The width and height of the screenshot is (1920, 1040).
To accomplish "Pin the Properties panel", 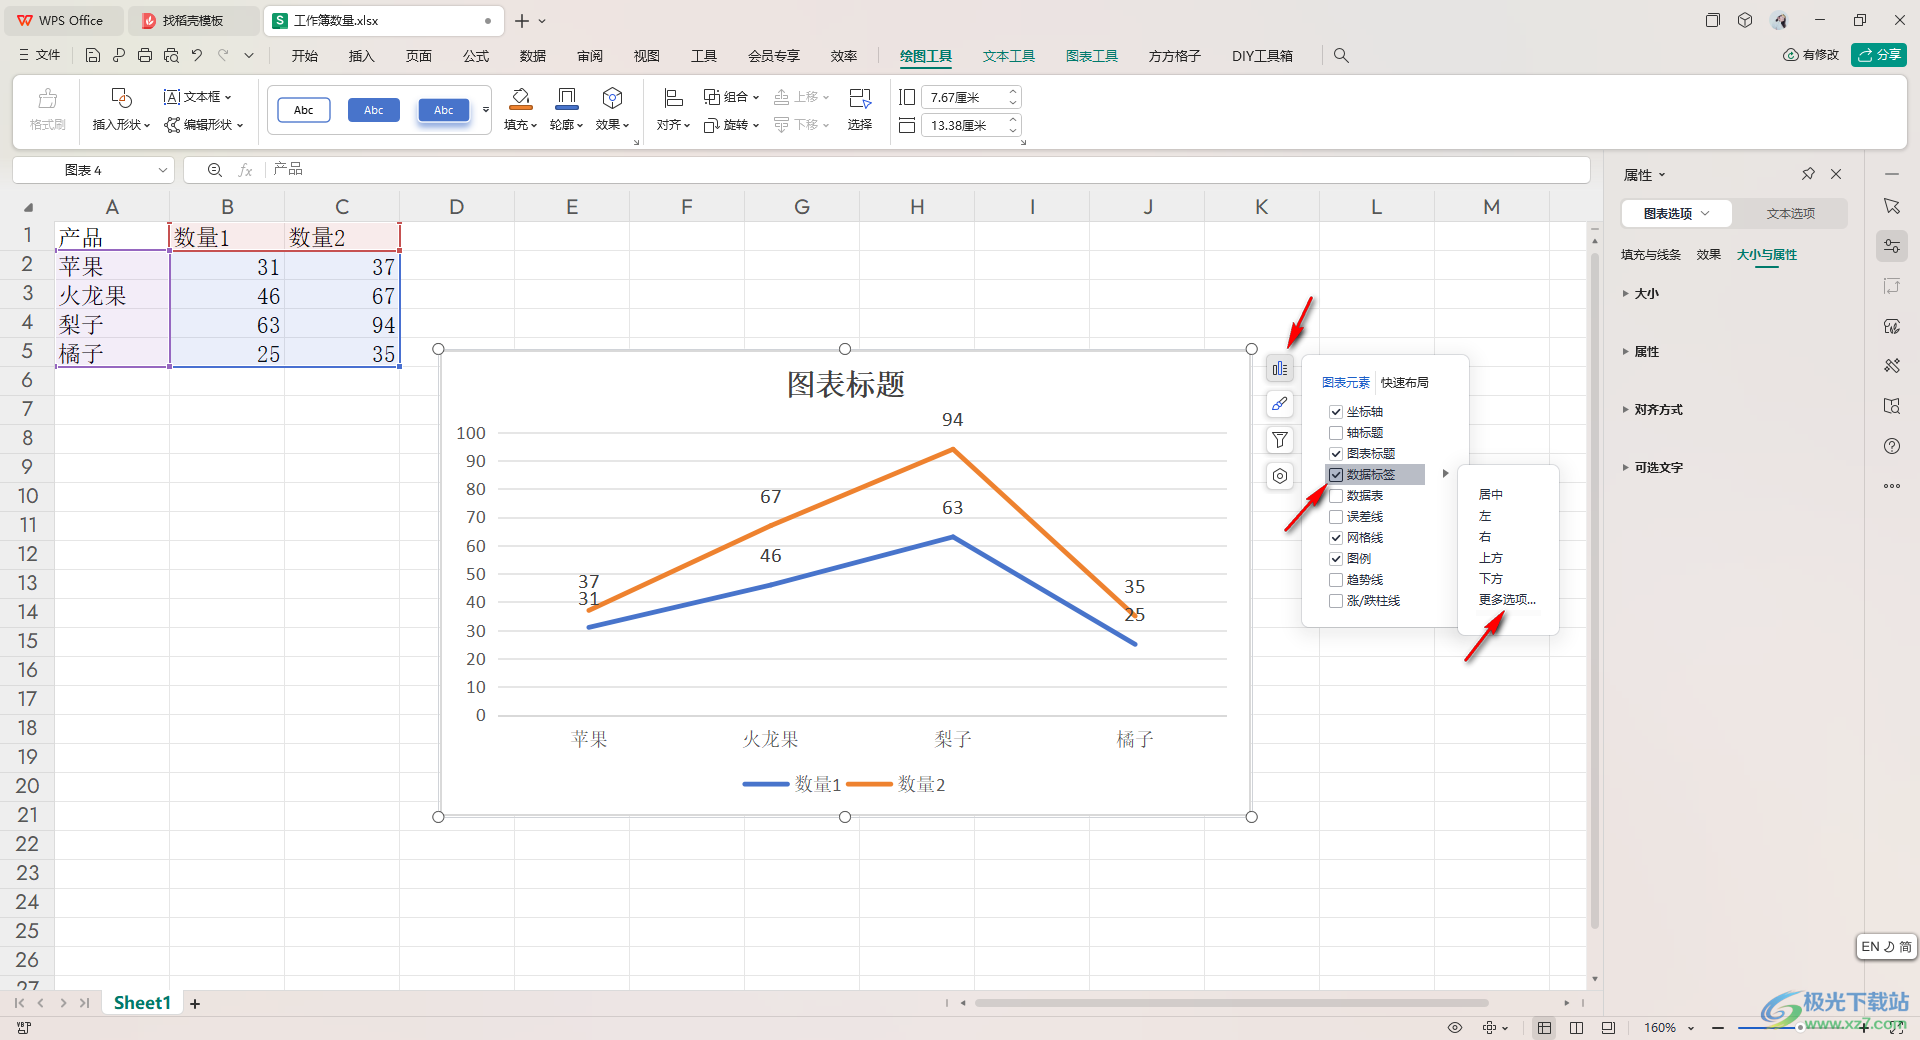I will 1808,174.
